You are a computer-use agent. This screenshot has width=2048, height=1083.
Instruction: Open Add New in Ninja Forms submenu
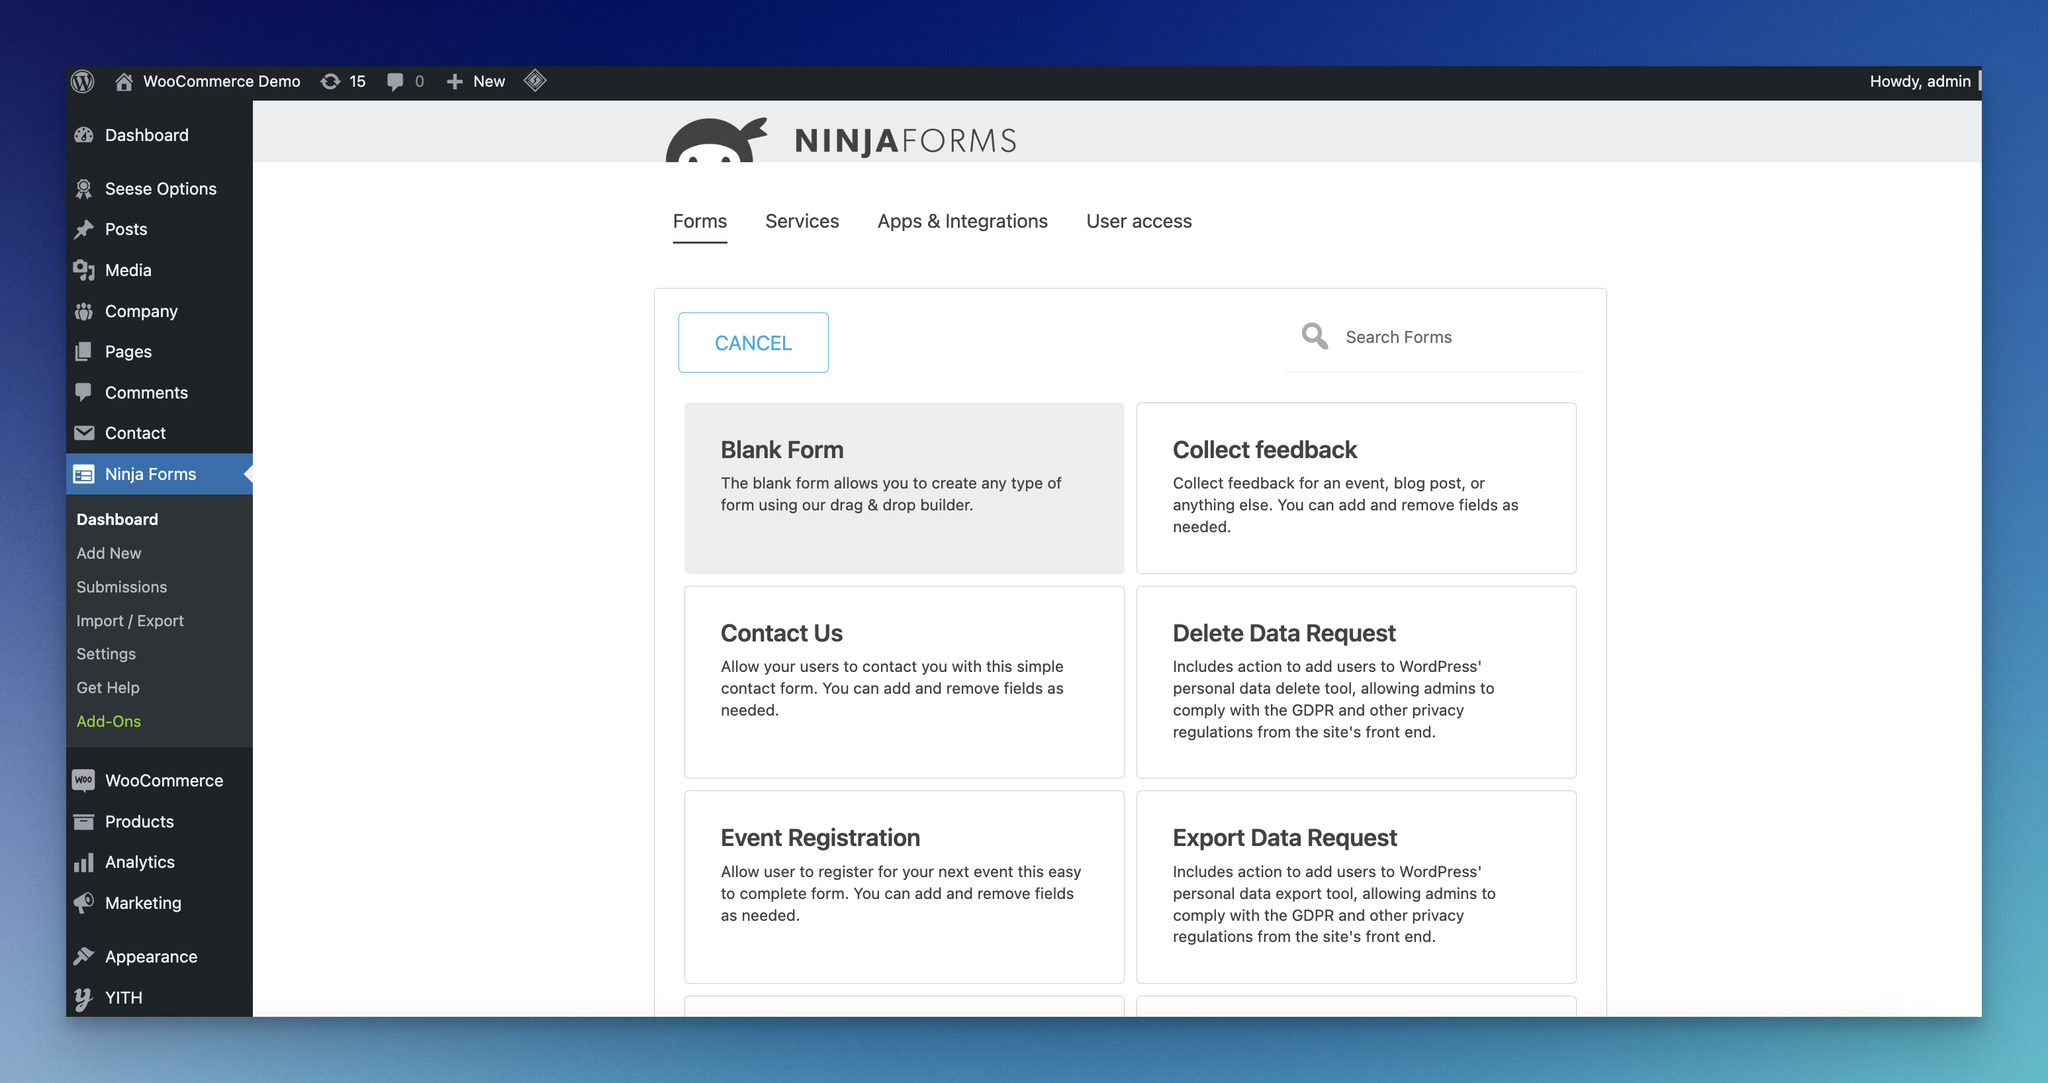click(x=109, y=553)
